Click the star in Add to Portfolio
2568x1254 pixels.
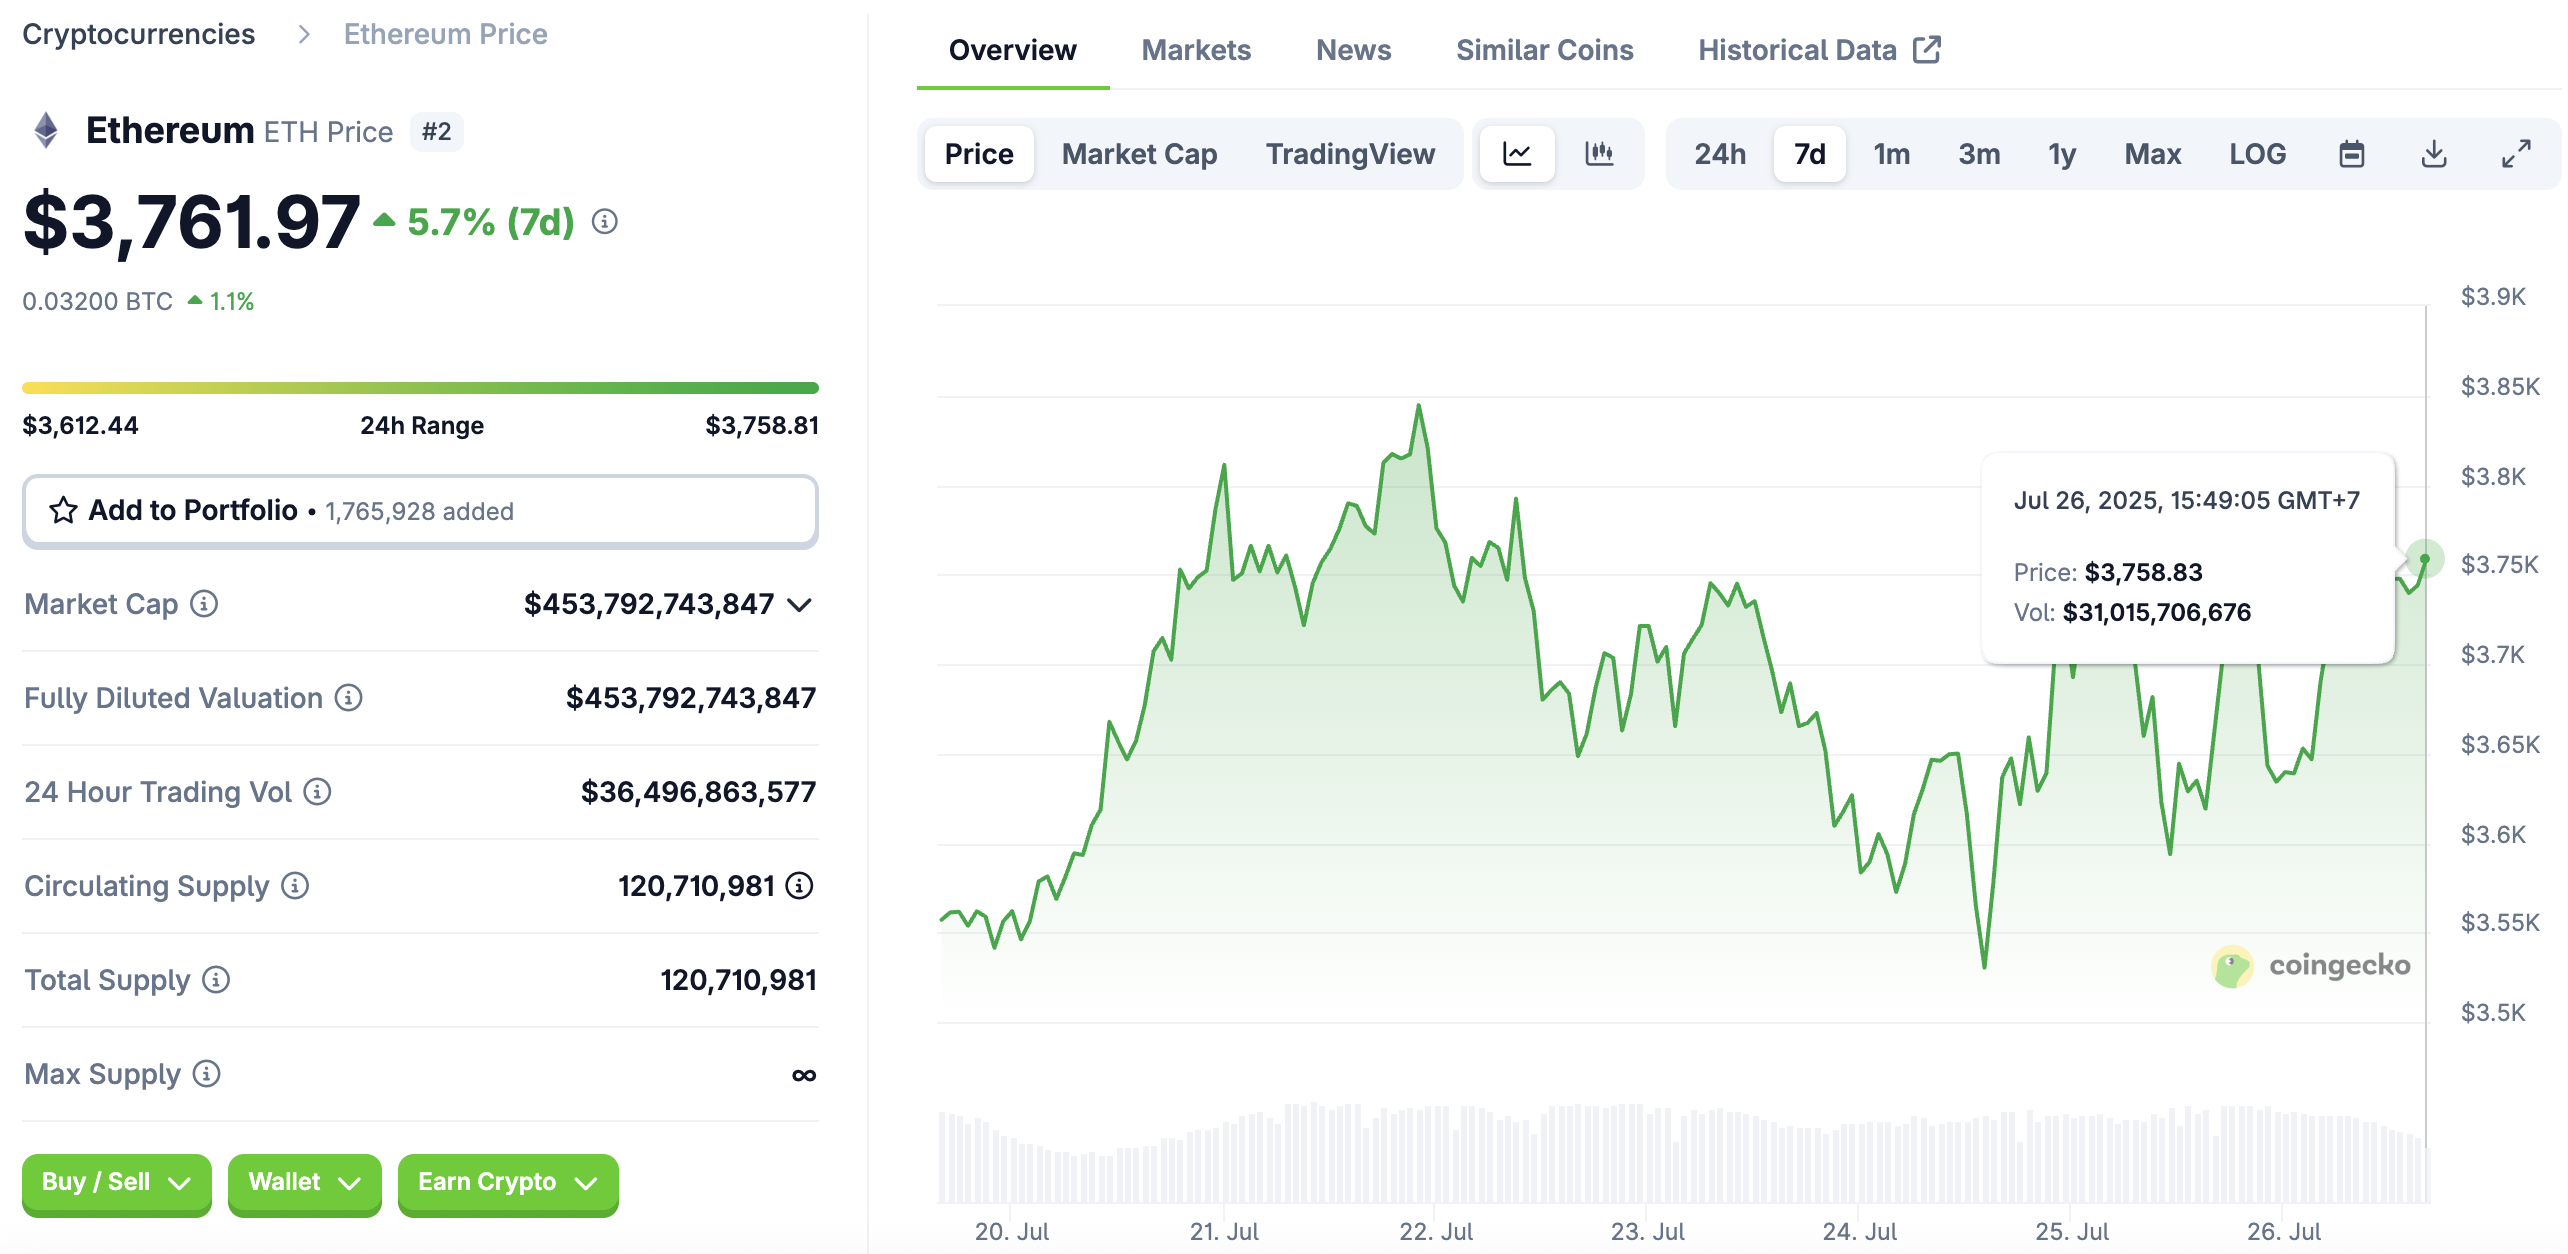(62, 510)
